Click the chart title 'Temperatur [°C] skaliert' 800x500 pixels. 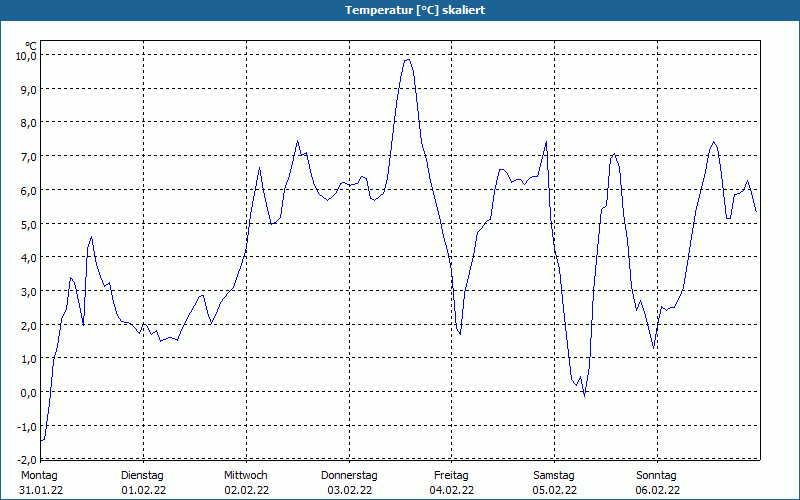tap(415, 10)
